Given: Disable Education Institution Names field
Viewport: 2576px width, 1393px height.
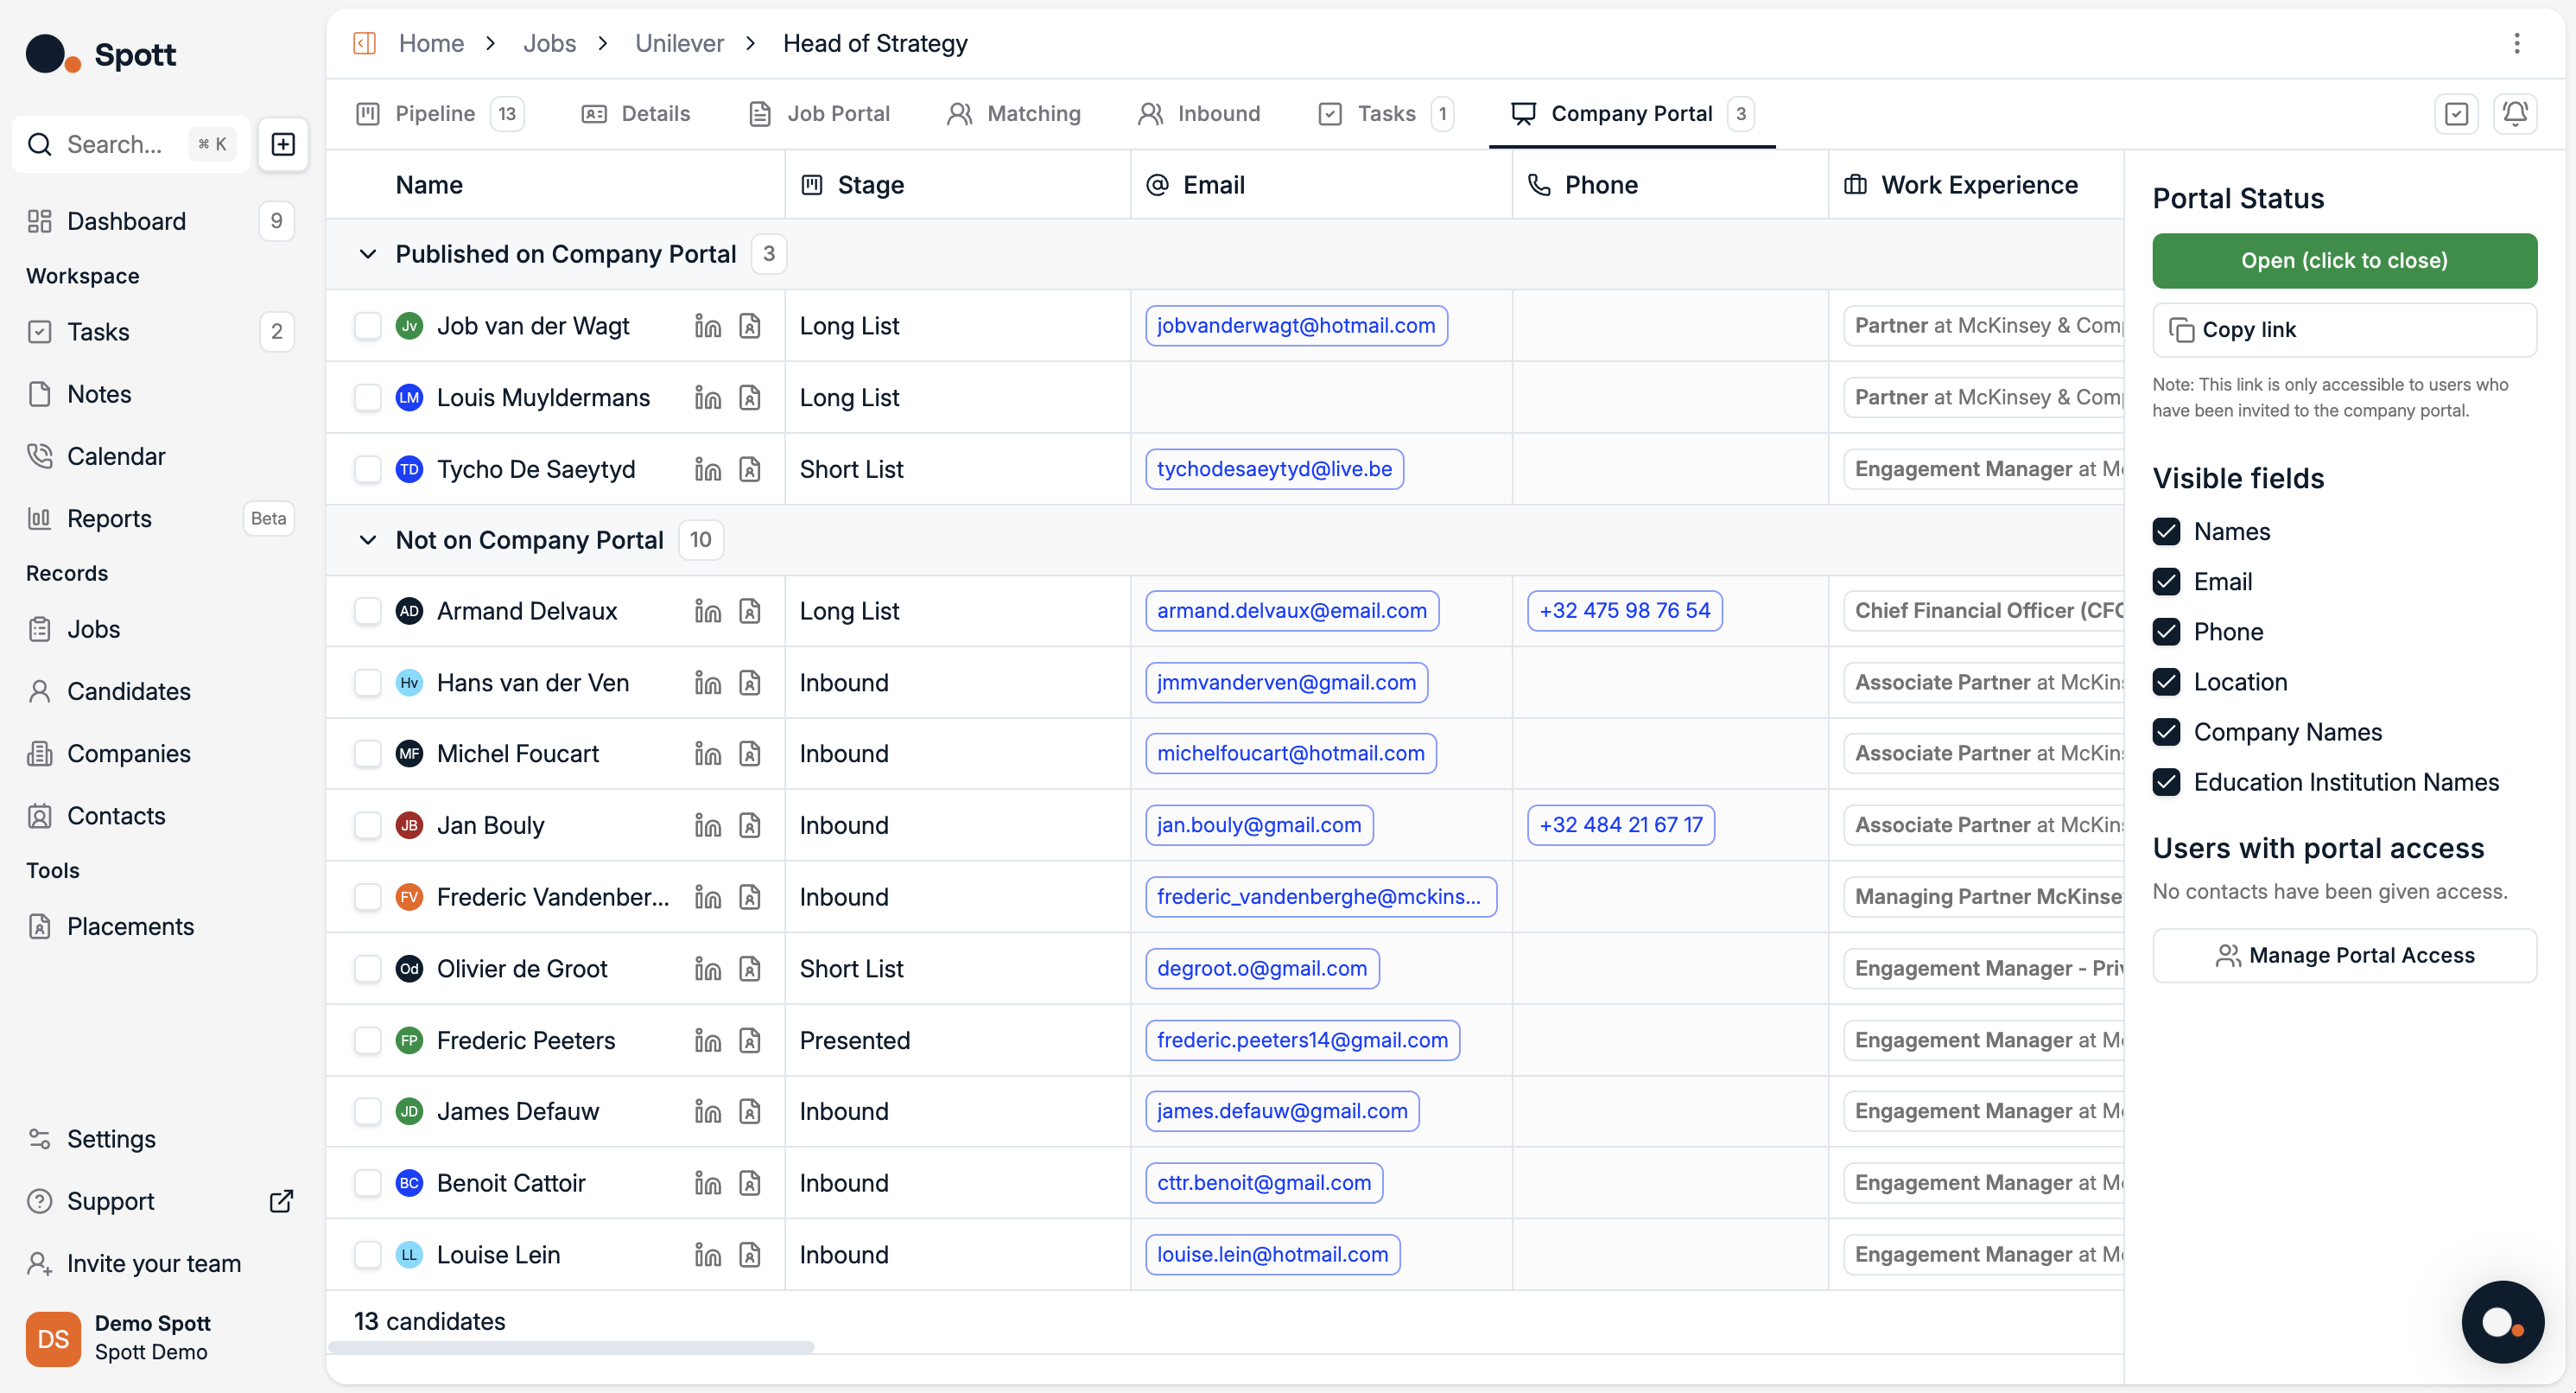Looking at the screenshot, I should 2166,782.
